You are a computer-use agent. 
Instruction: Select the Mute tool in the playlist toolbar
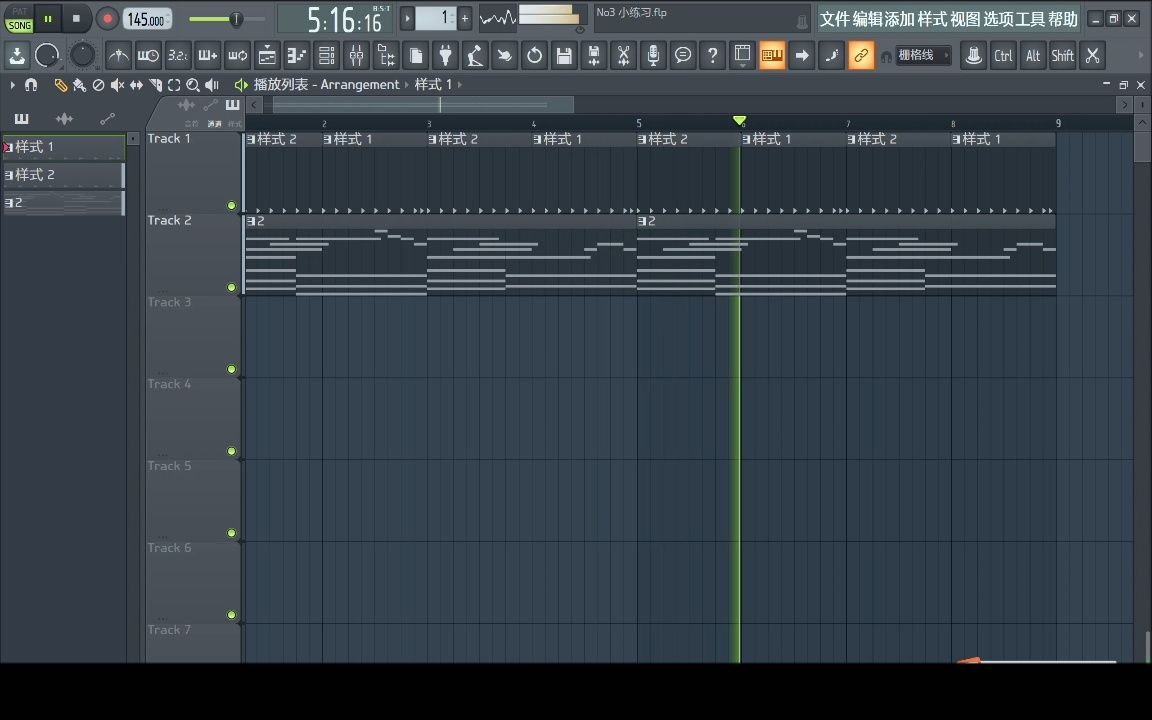pos(117,84)
